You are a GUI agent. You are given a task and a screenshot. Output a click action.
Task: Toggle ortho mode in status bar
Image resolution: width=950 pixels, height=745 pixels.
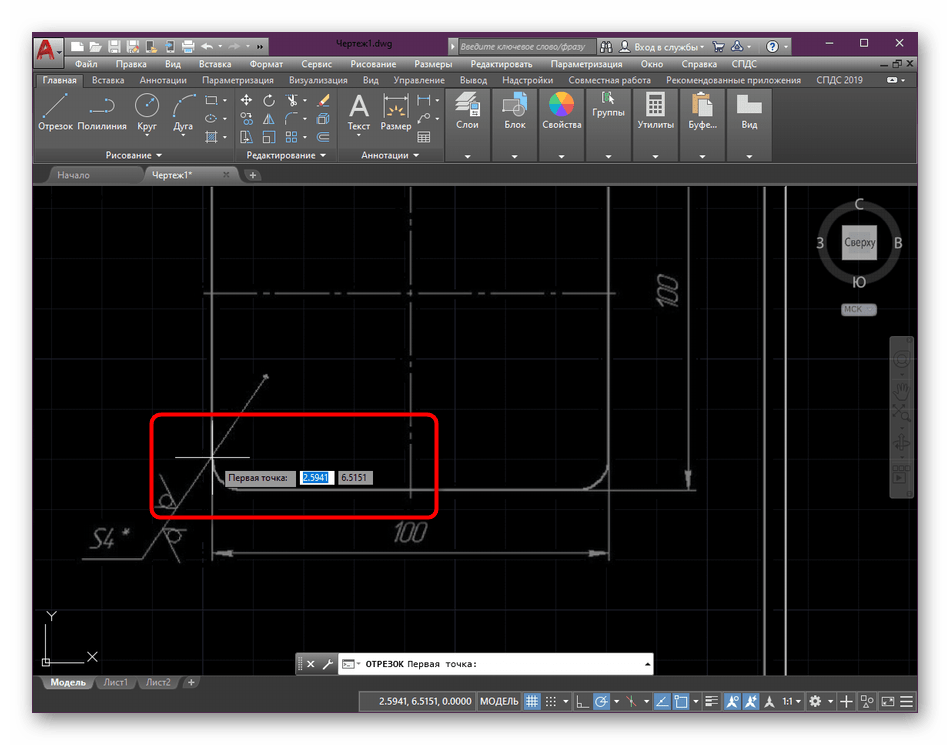click(582, 701)
